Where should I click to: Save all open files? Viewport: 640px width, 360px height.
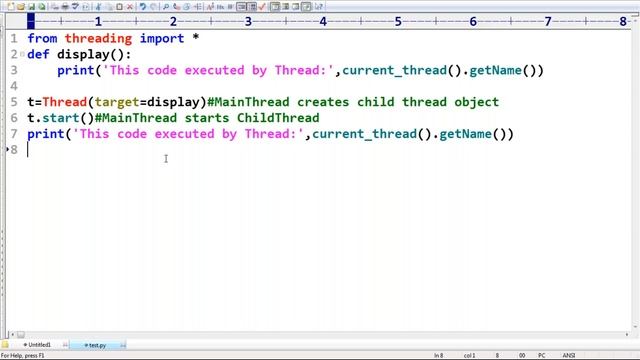(x=42, y=7)
